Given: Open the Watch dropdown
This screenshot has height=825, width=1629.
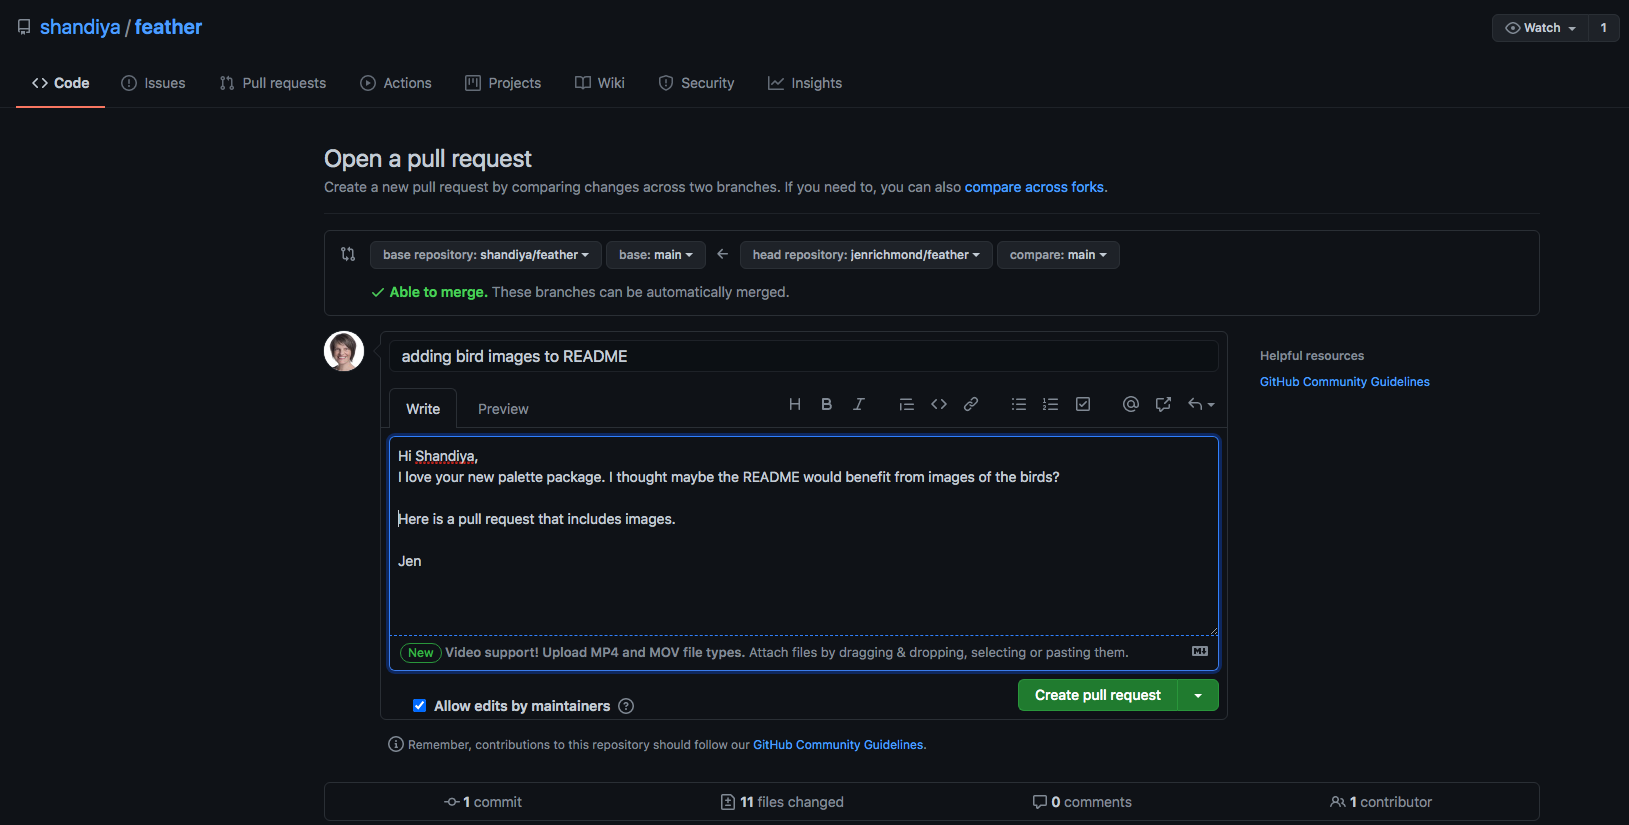Looking at the screenshot, I should pos(1540,28).
